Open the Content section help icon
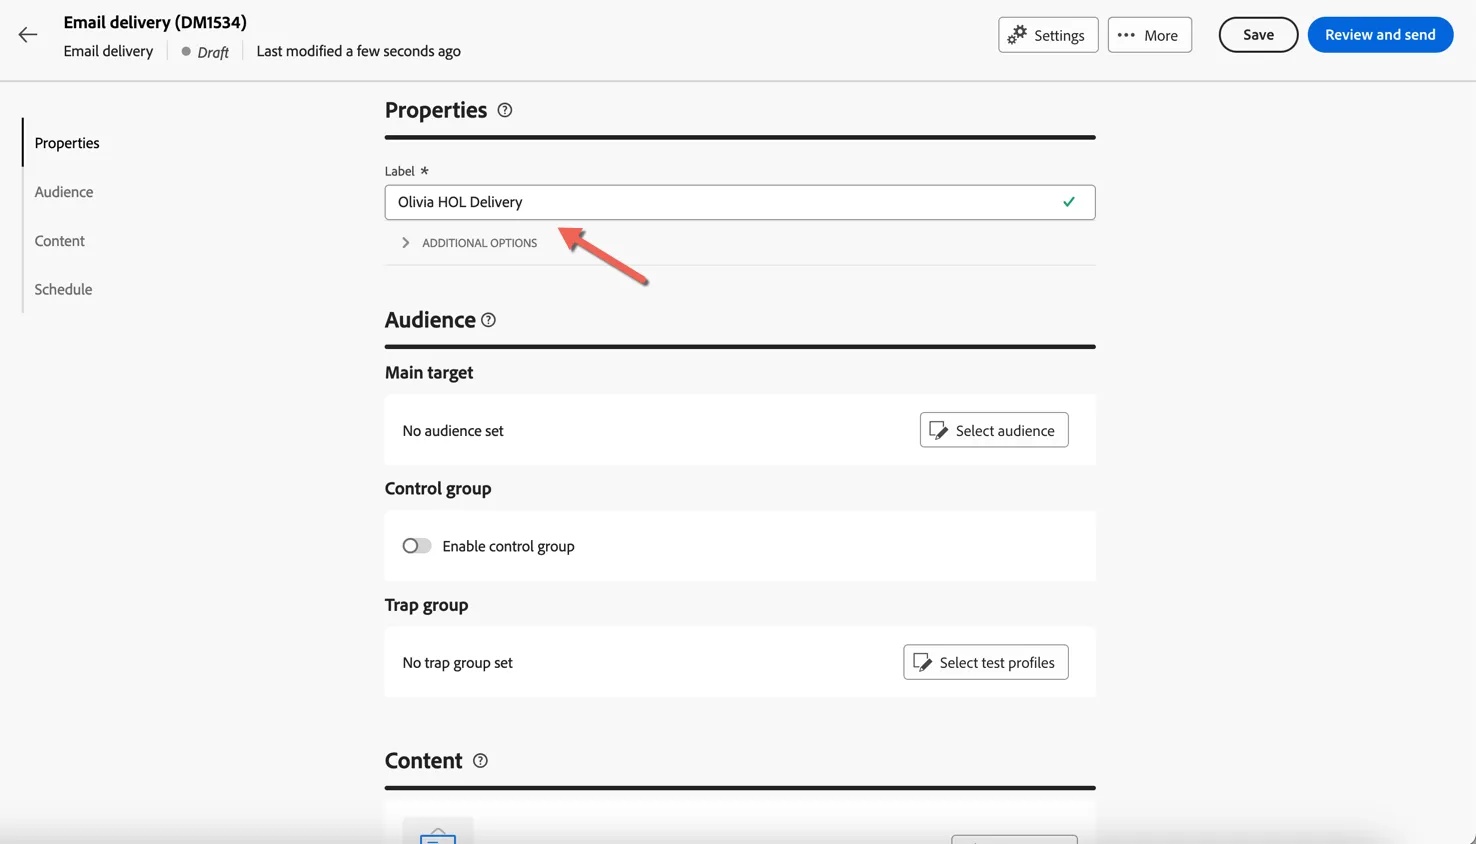 (x=480, y=761)
